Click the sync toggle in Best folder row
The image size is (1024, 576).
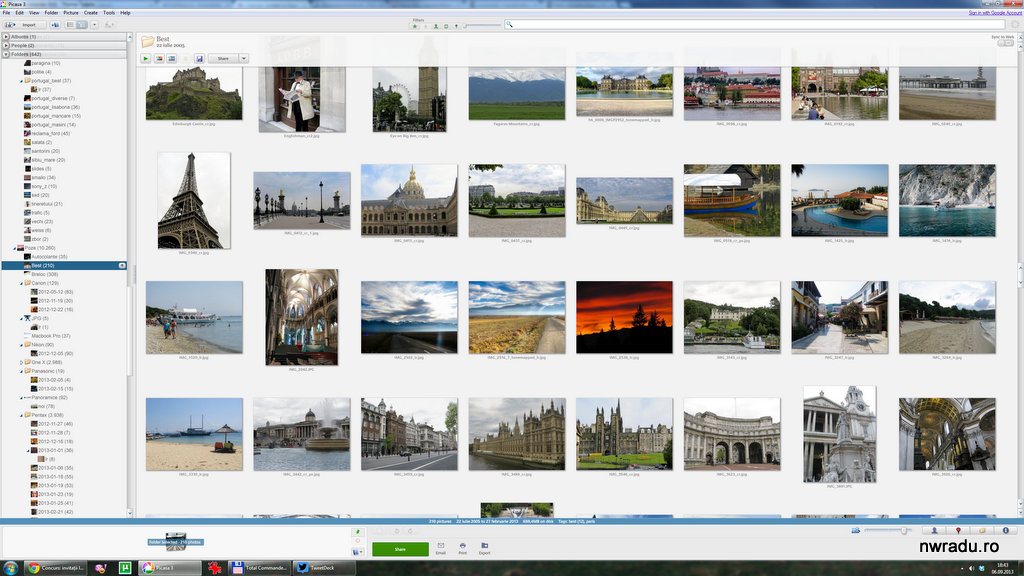121,266
